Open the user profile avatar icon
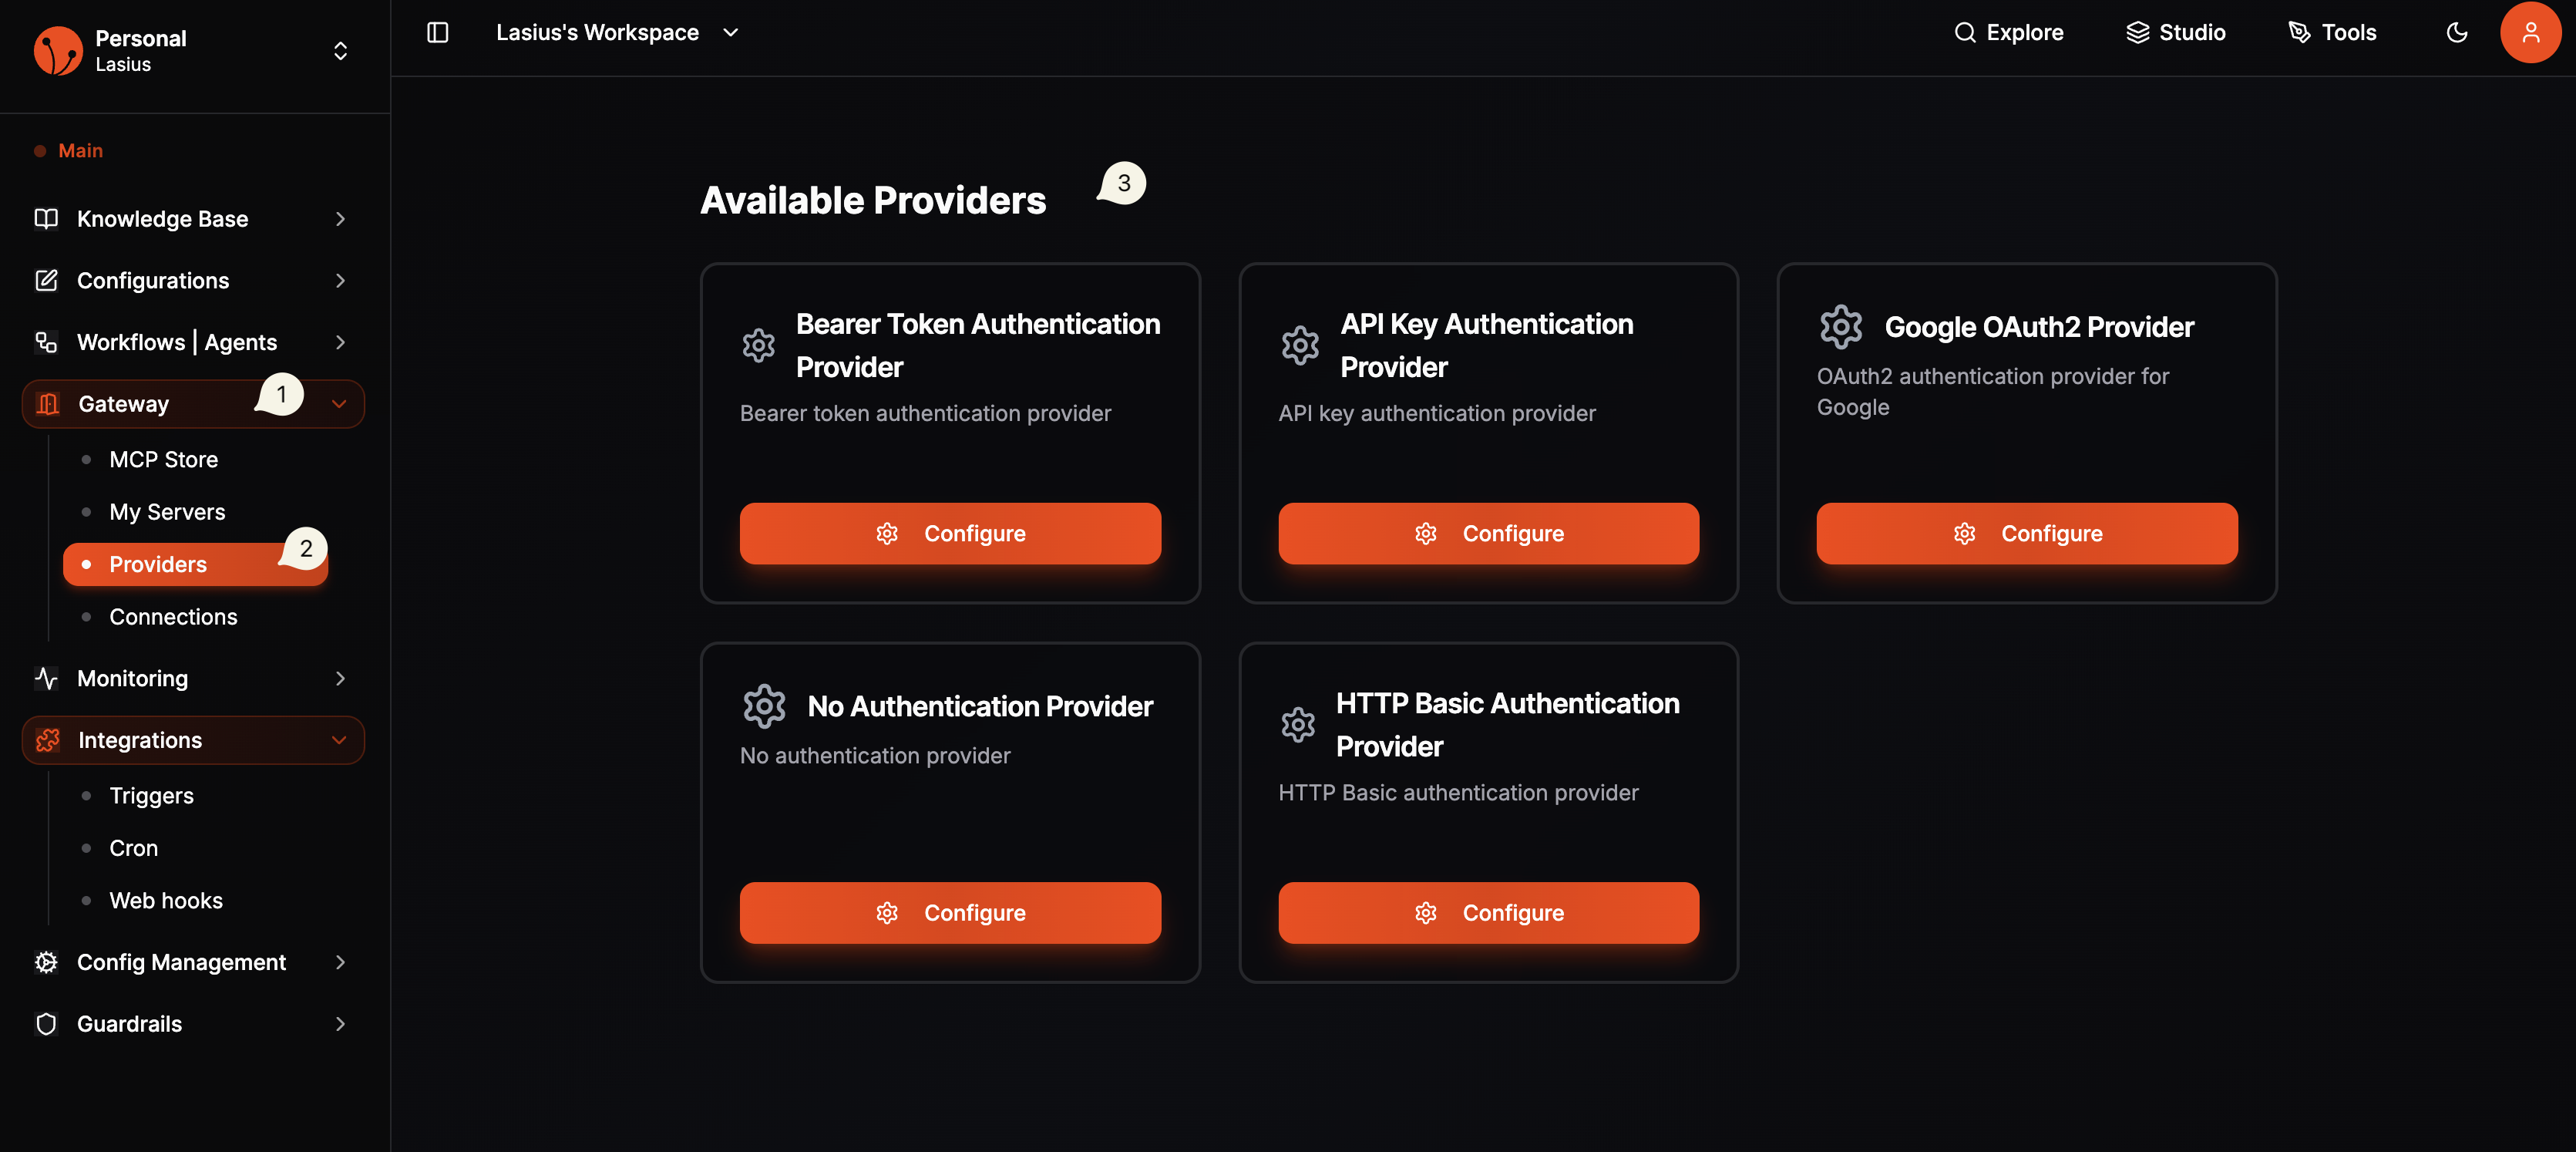2576x1152 pixels. [x=2530, y=32]
